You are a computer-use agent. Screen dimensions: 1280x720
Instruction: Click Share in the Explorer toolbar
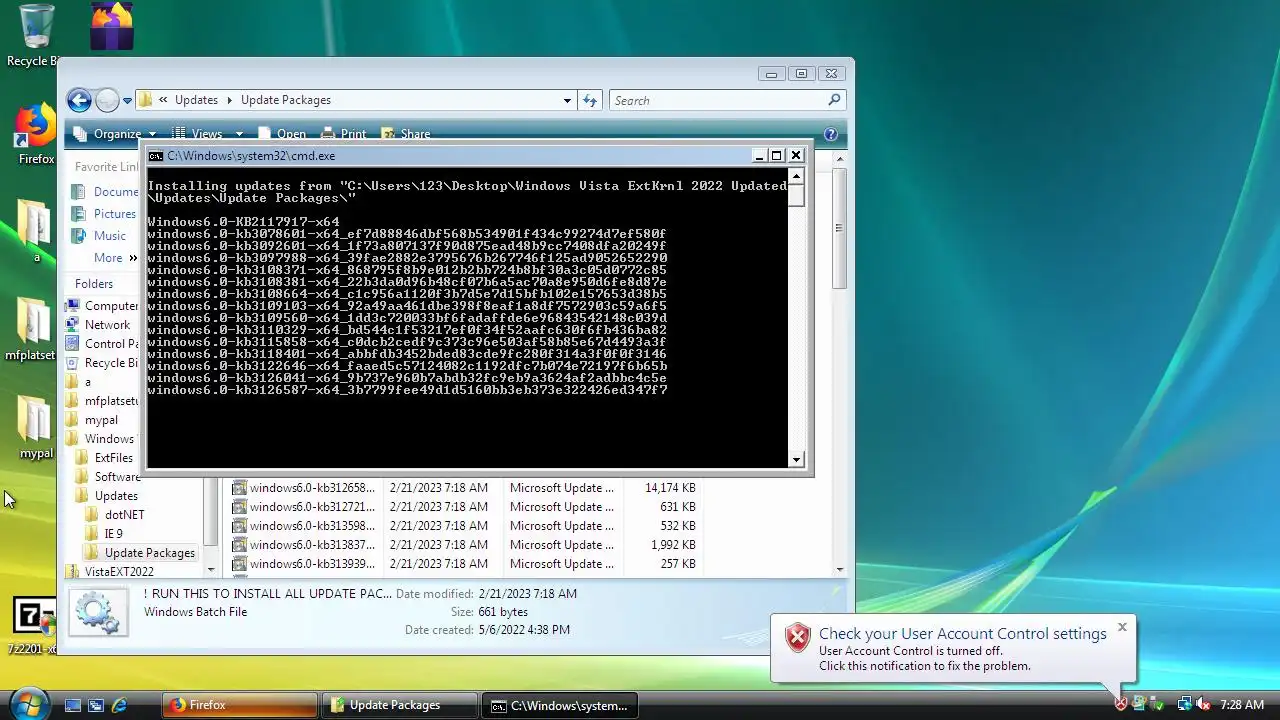pyautogui.click(x=405, y=134)
